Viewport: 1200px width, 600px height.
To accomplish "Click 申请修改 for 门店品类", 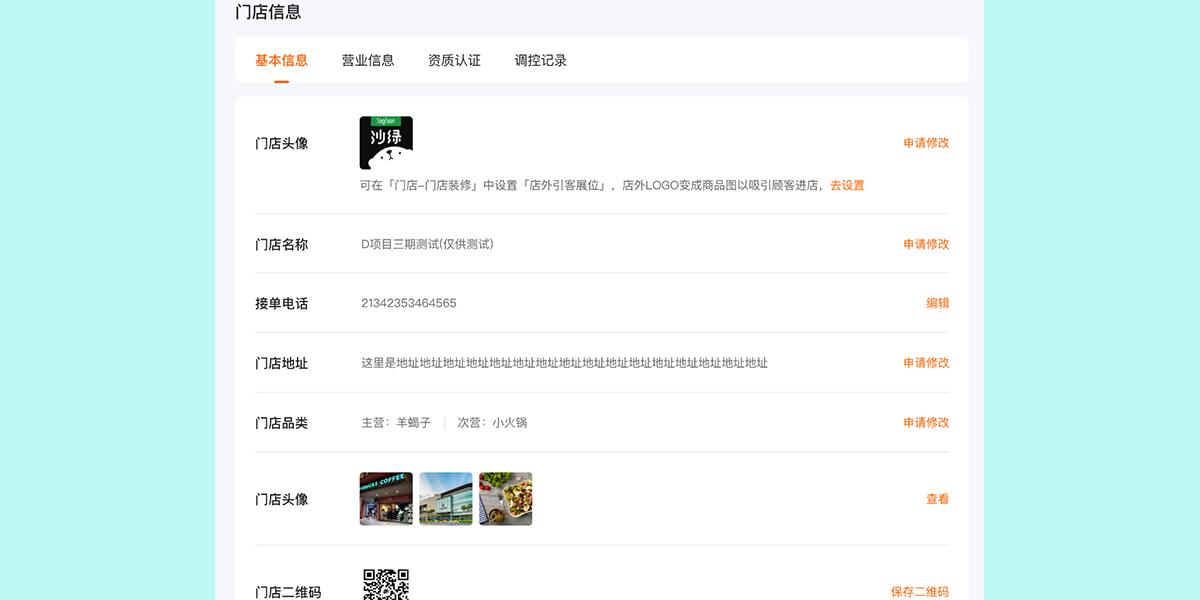I will (926, 423).
